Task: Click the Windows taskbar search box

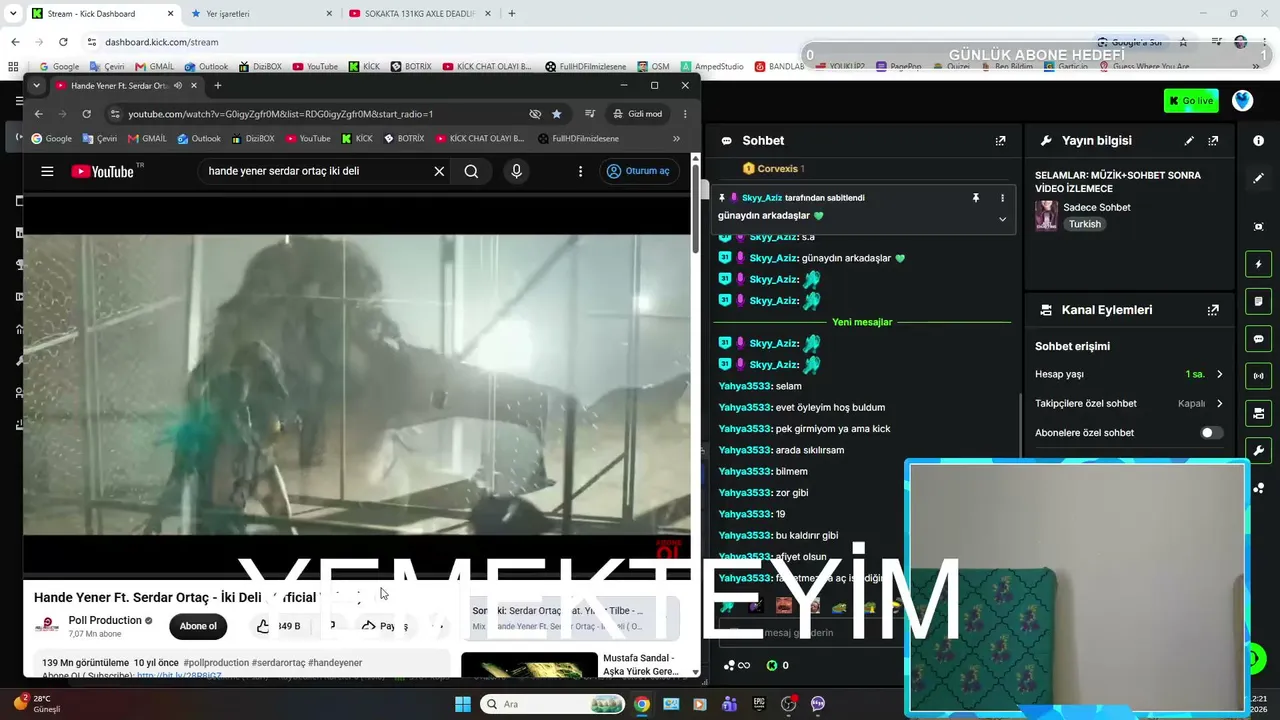Action: (x=553, y=704)
